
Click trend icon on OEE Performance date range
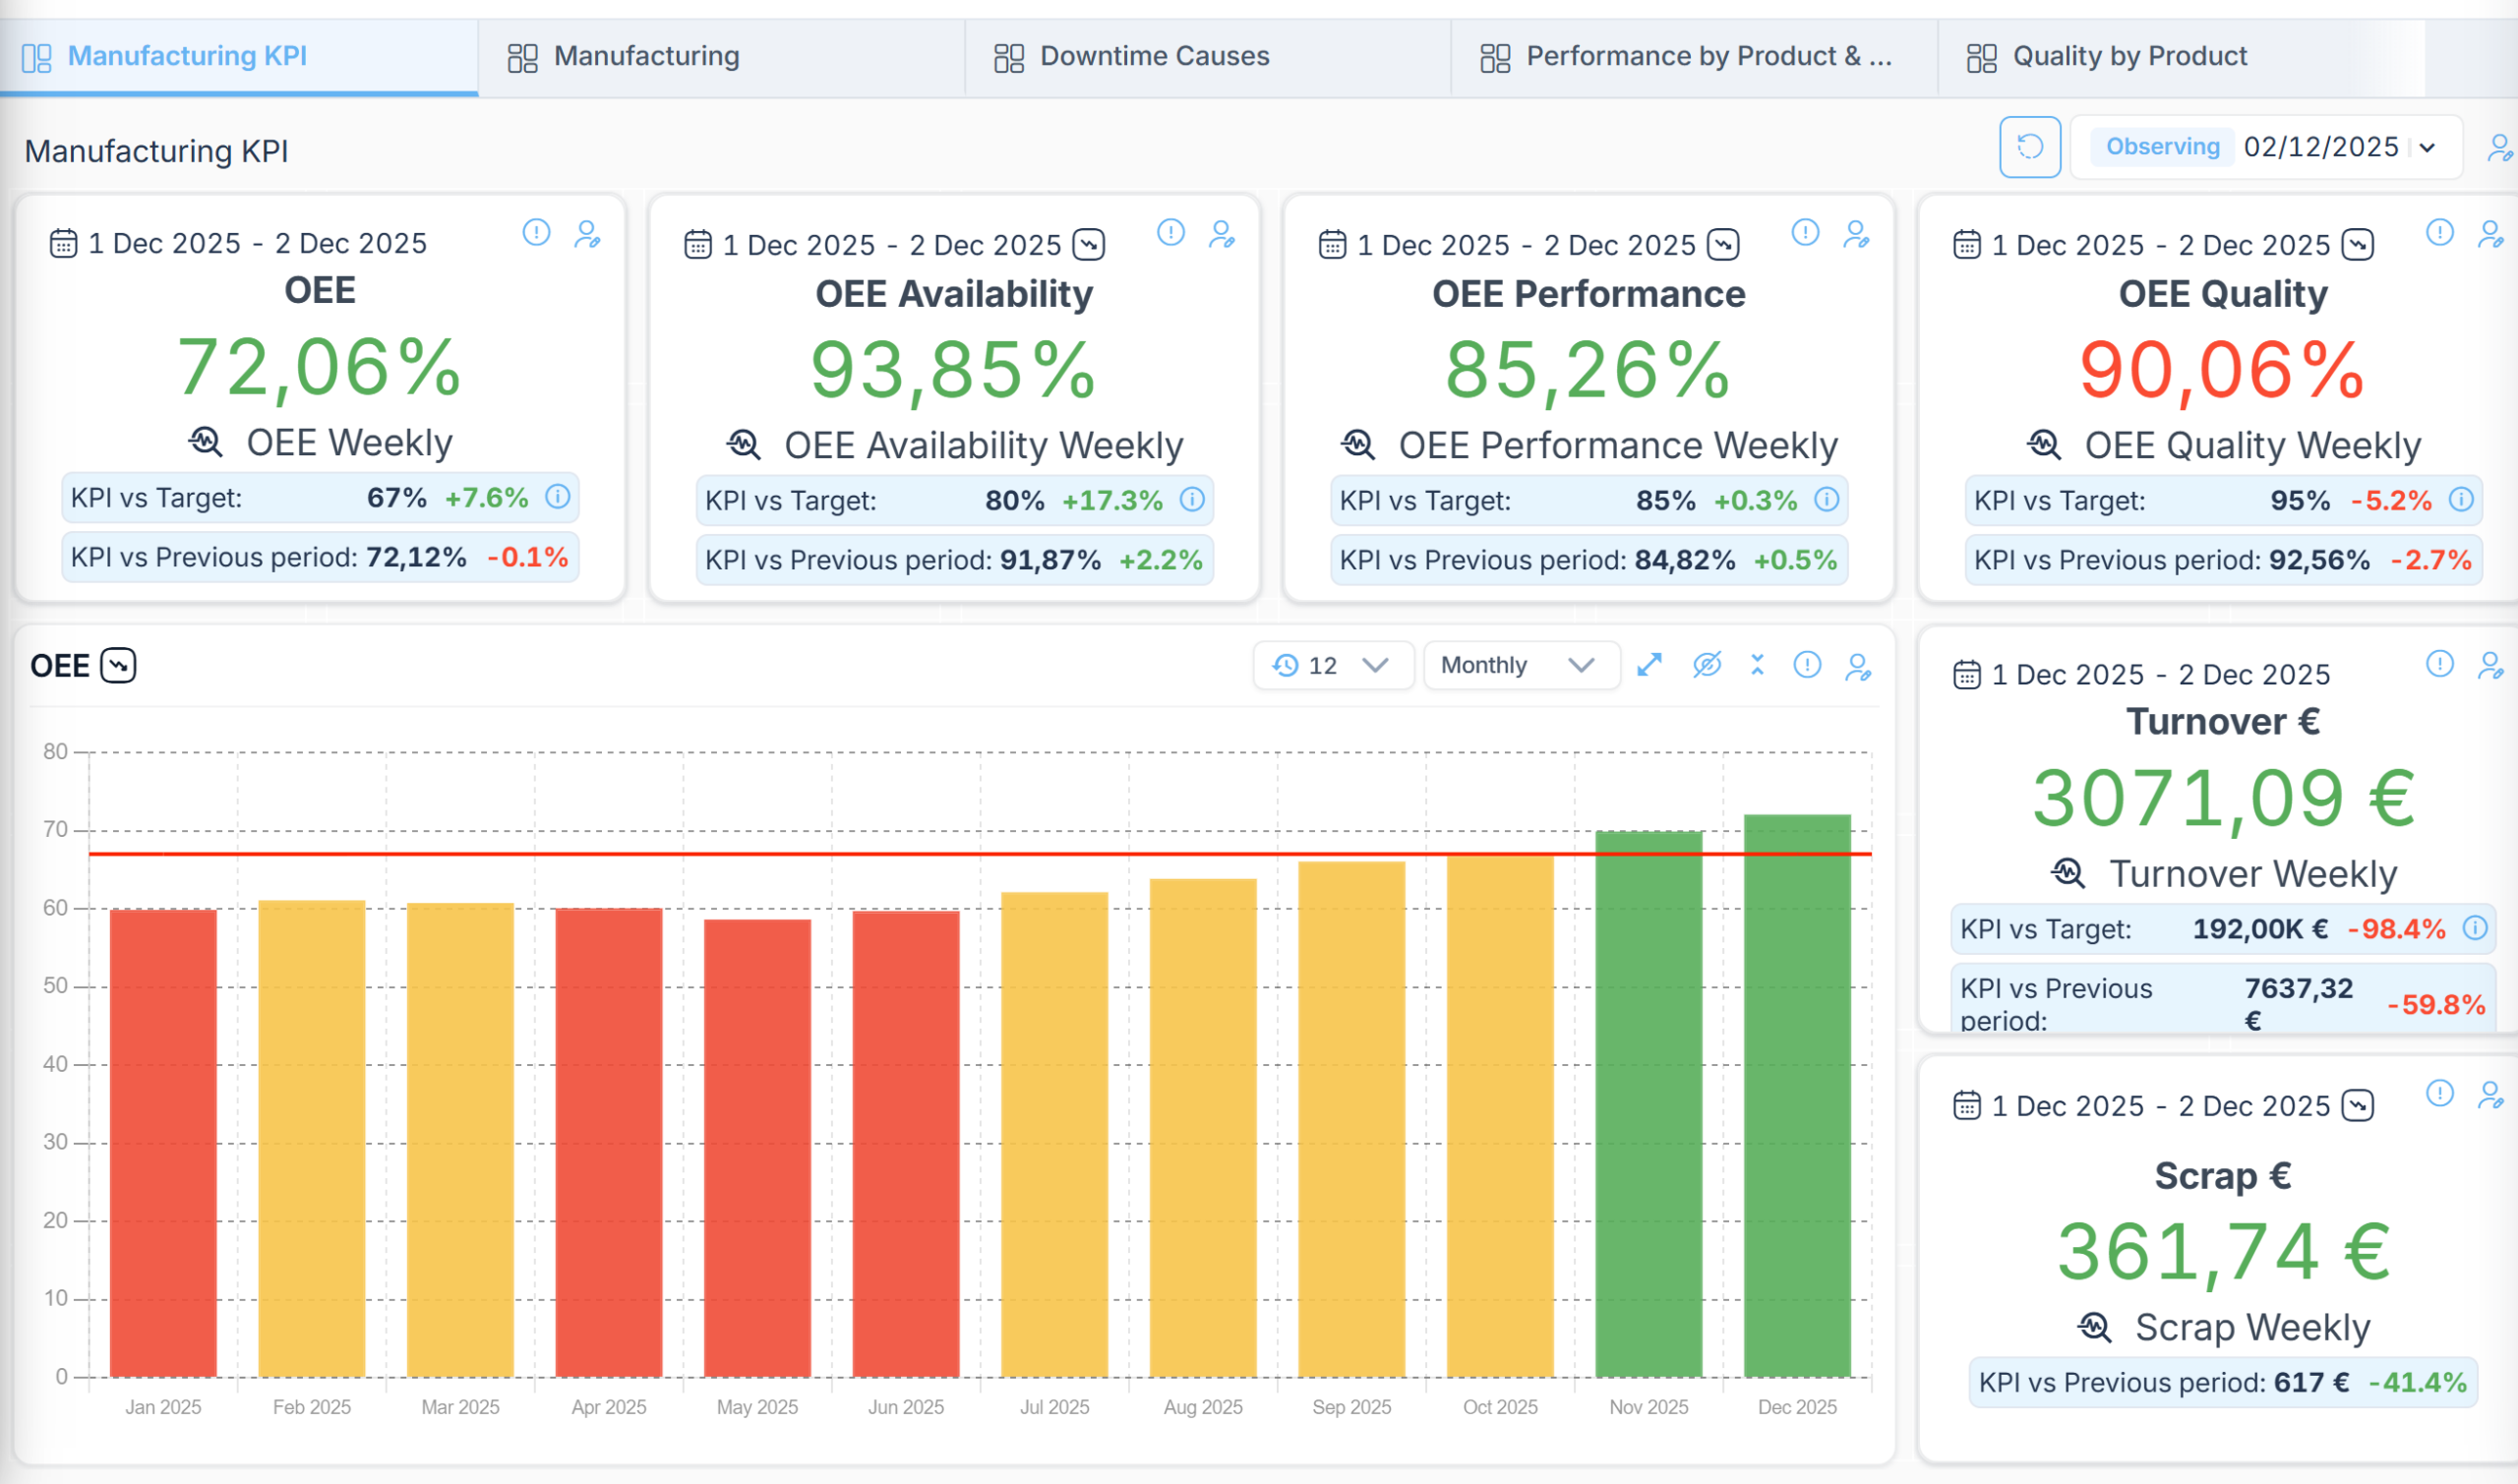(x=1723, y=244)
